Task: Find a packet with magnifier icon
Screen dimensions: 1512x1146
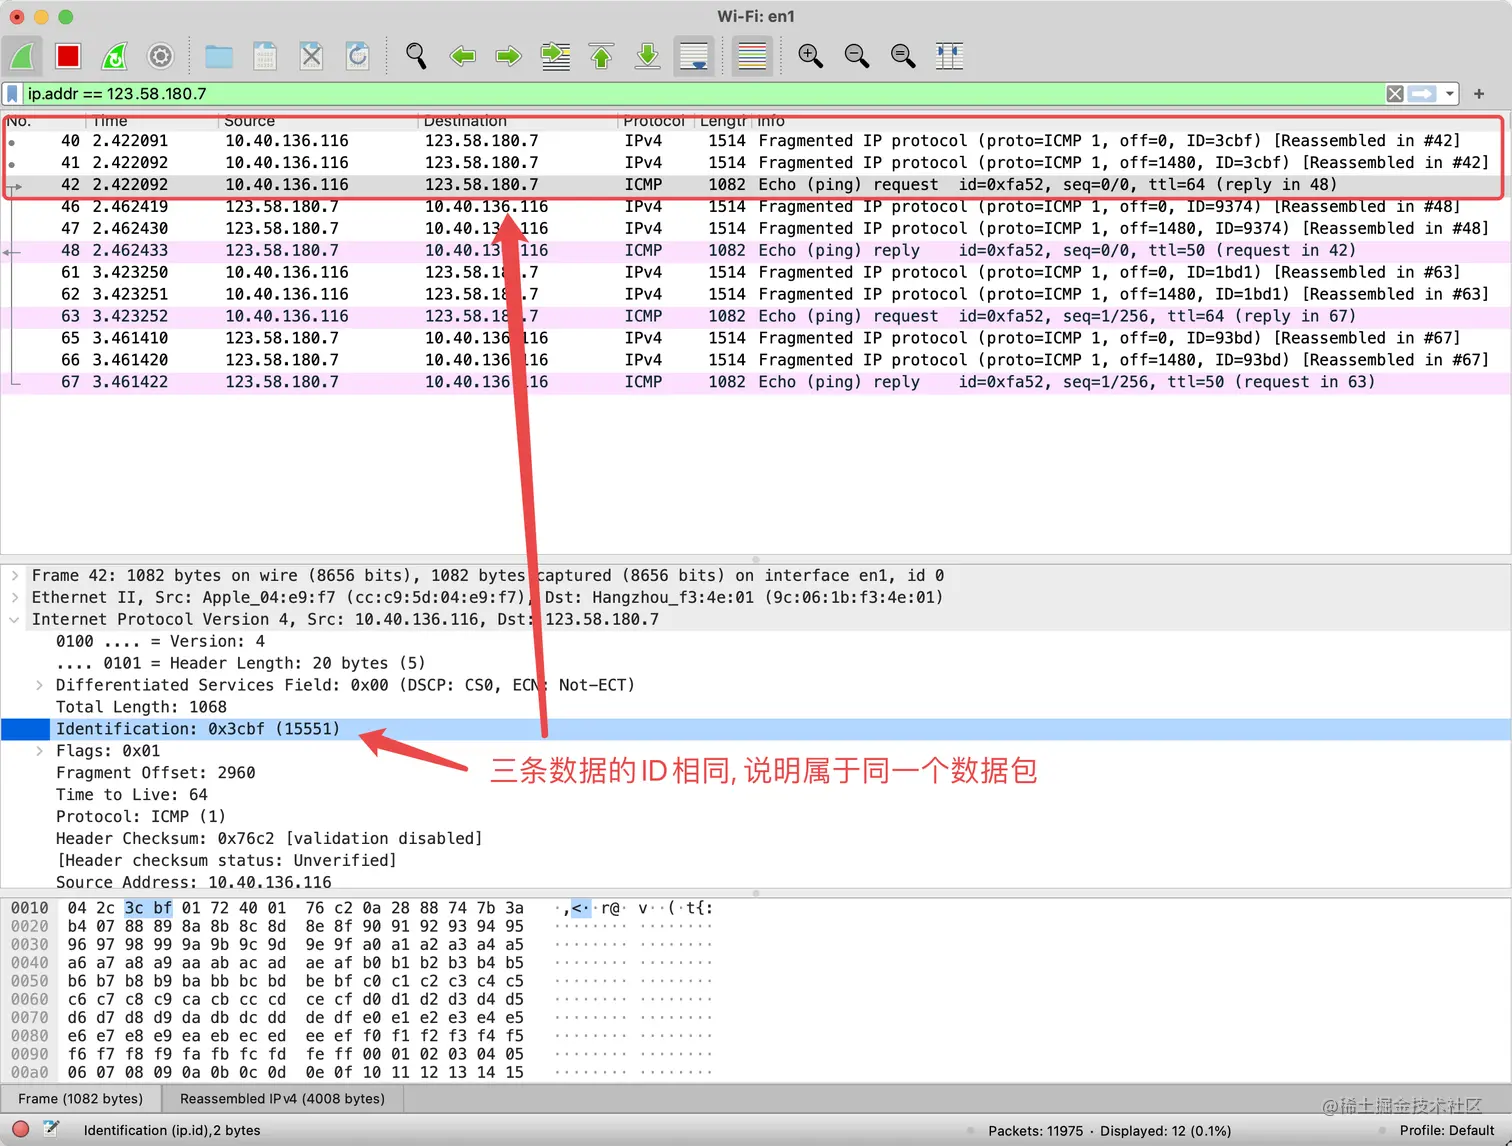Action: point(416,56)
